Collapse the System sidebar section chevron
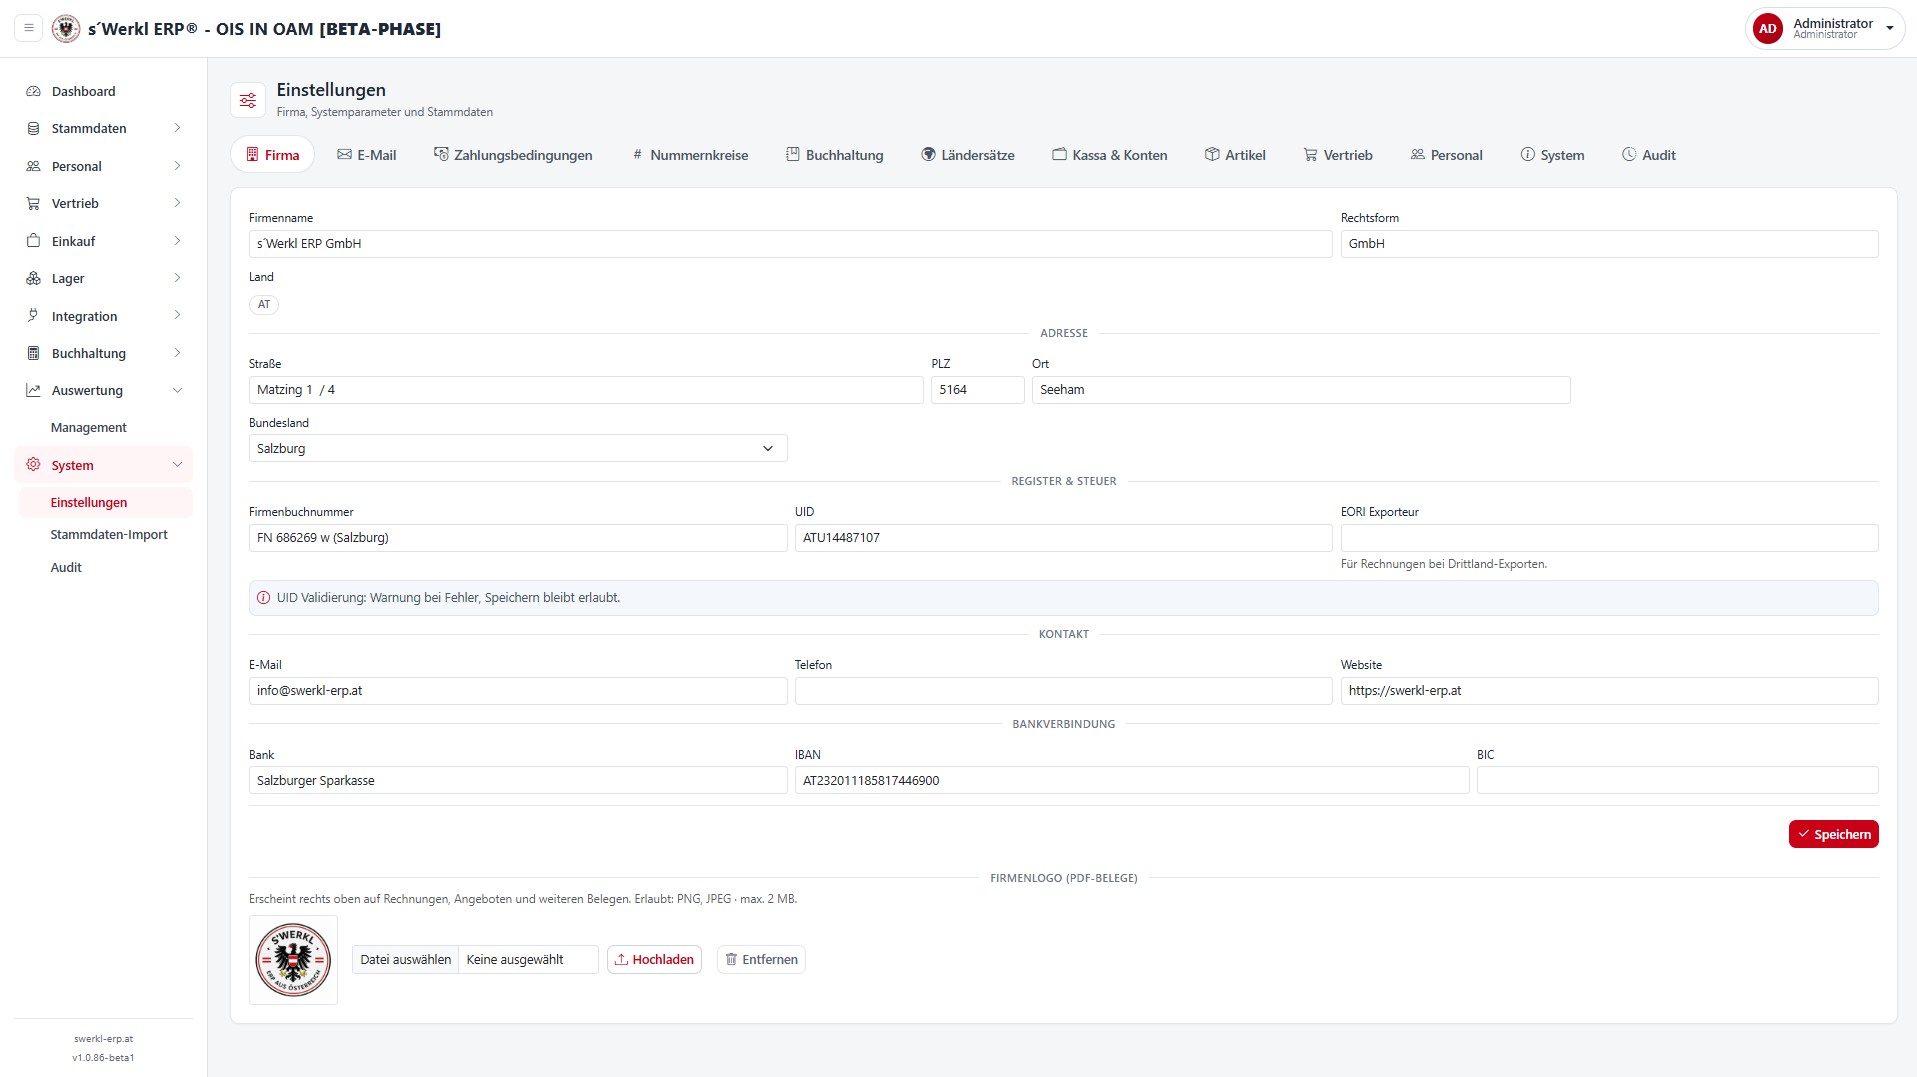The width and height of the screenshot is (1917, 1077). pyautogui.click(x=177, y=465)
